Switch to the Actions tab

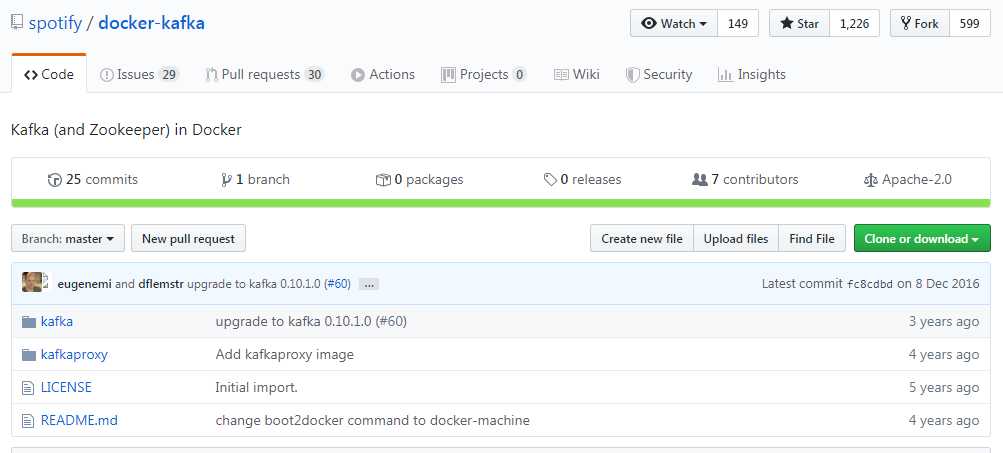tap(383, 74)
